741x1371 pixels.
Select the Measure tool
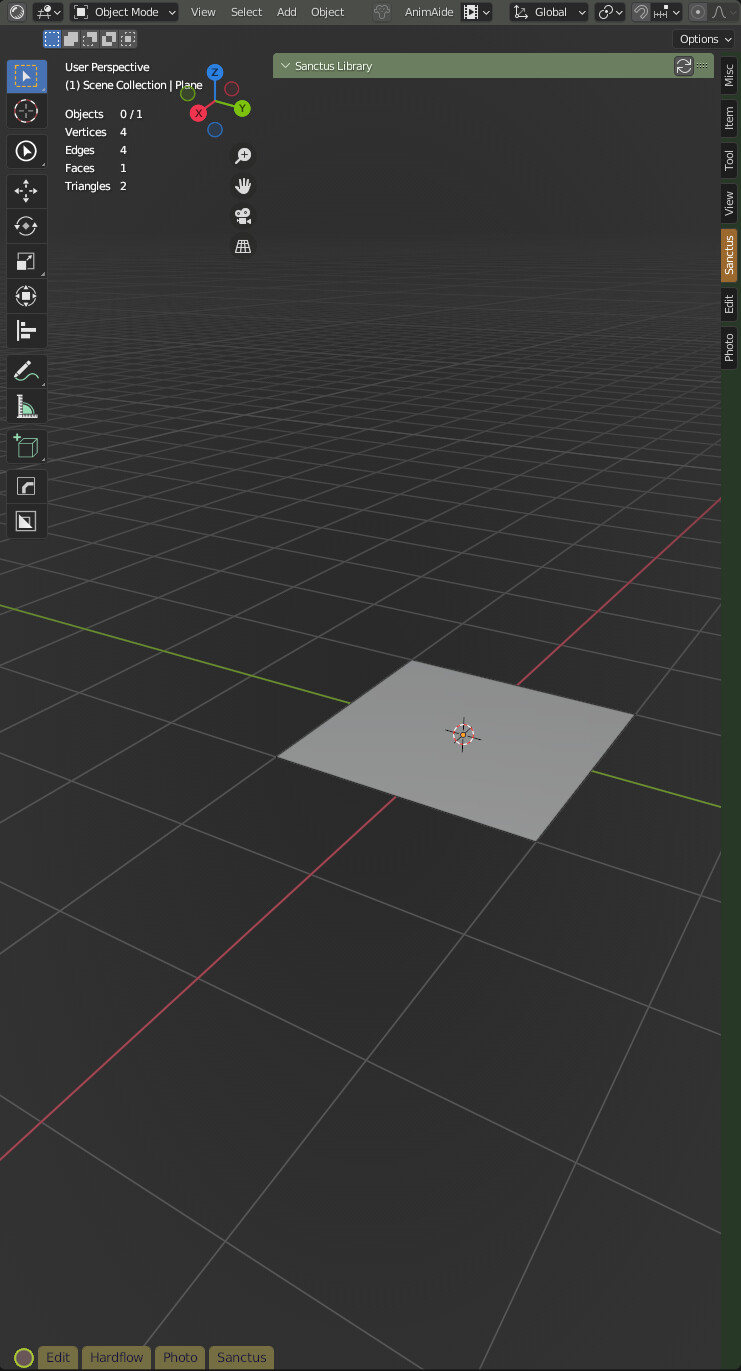(27, 406)
